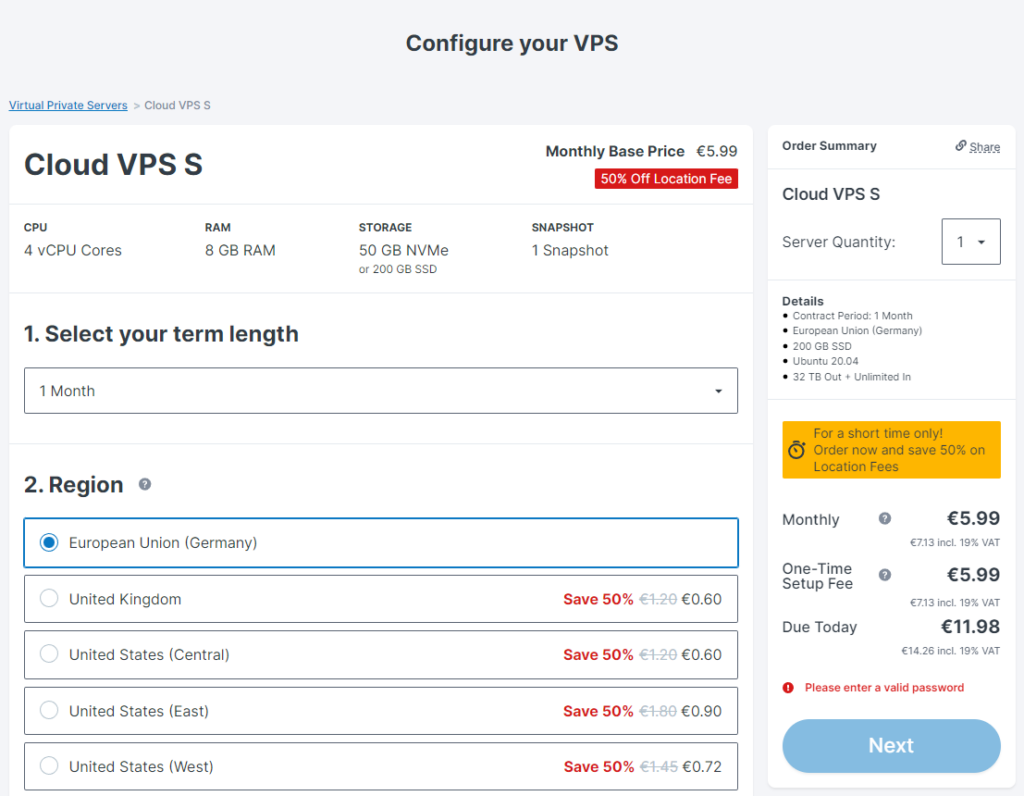This screenshot has width=1024, height=796.
Task: Select United States (West) region
Action: point(49,765)
